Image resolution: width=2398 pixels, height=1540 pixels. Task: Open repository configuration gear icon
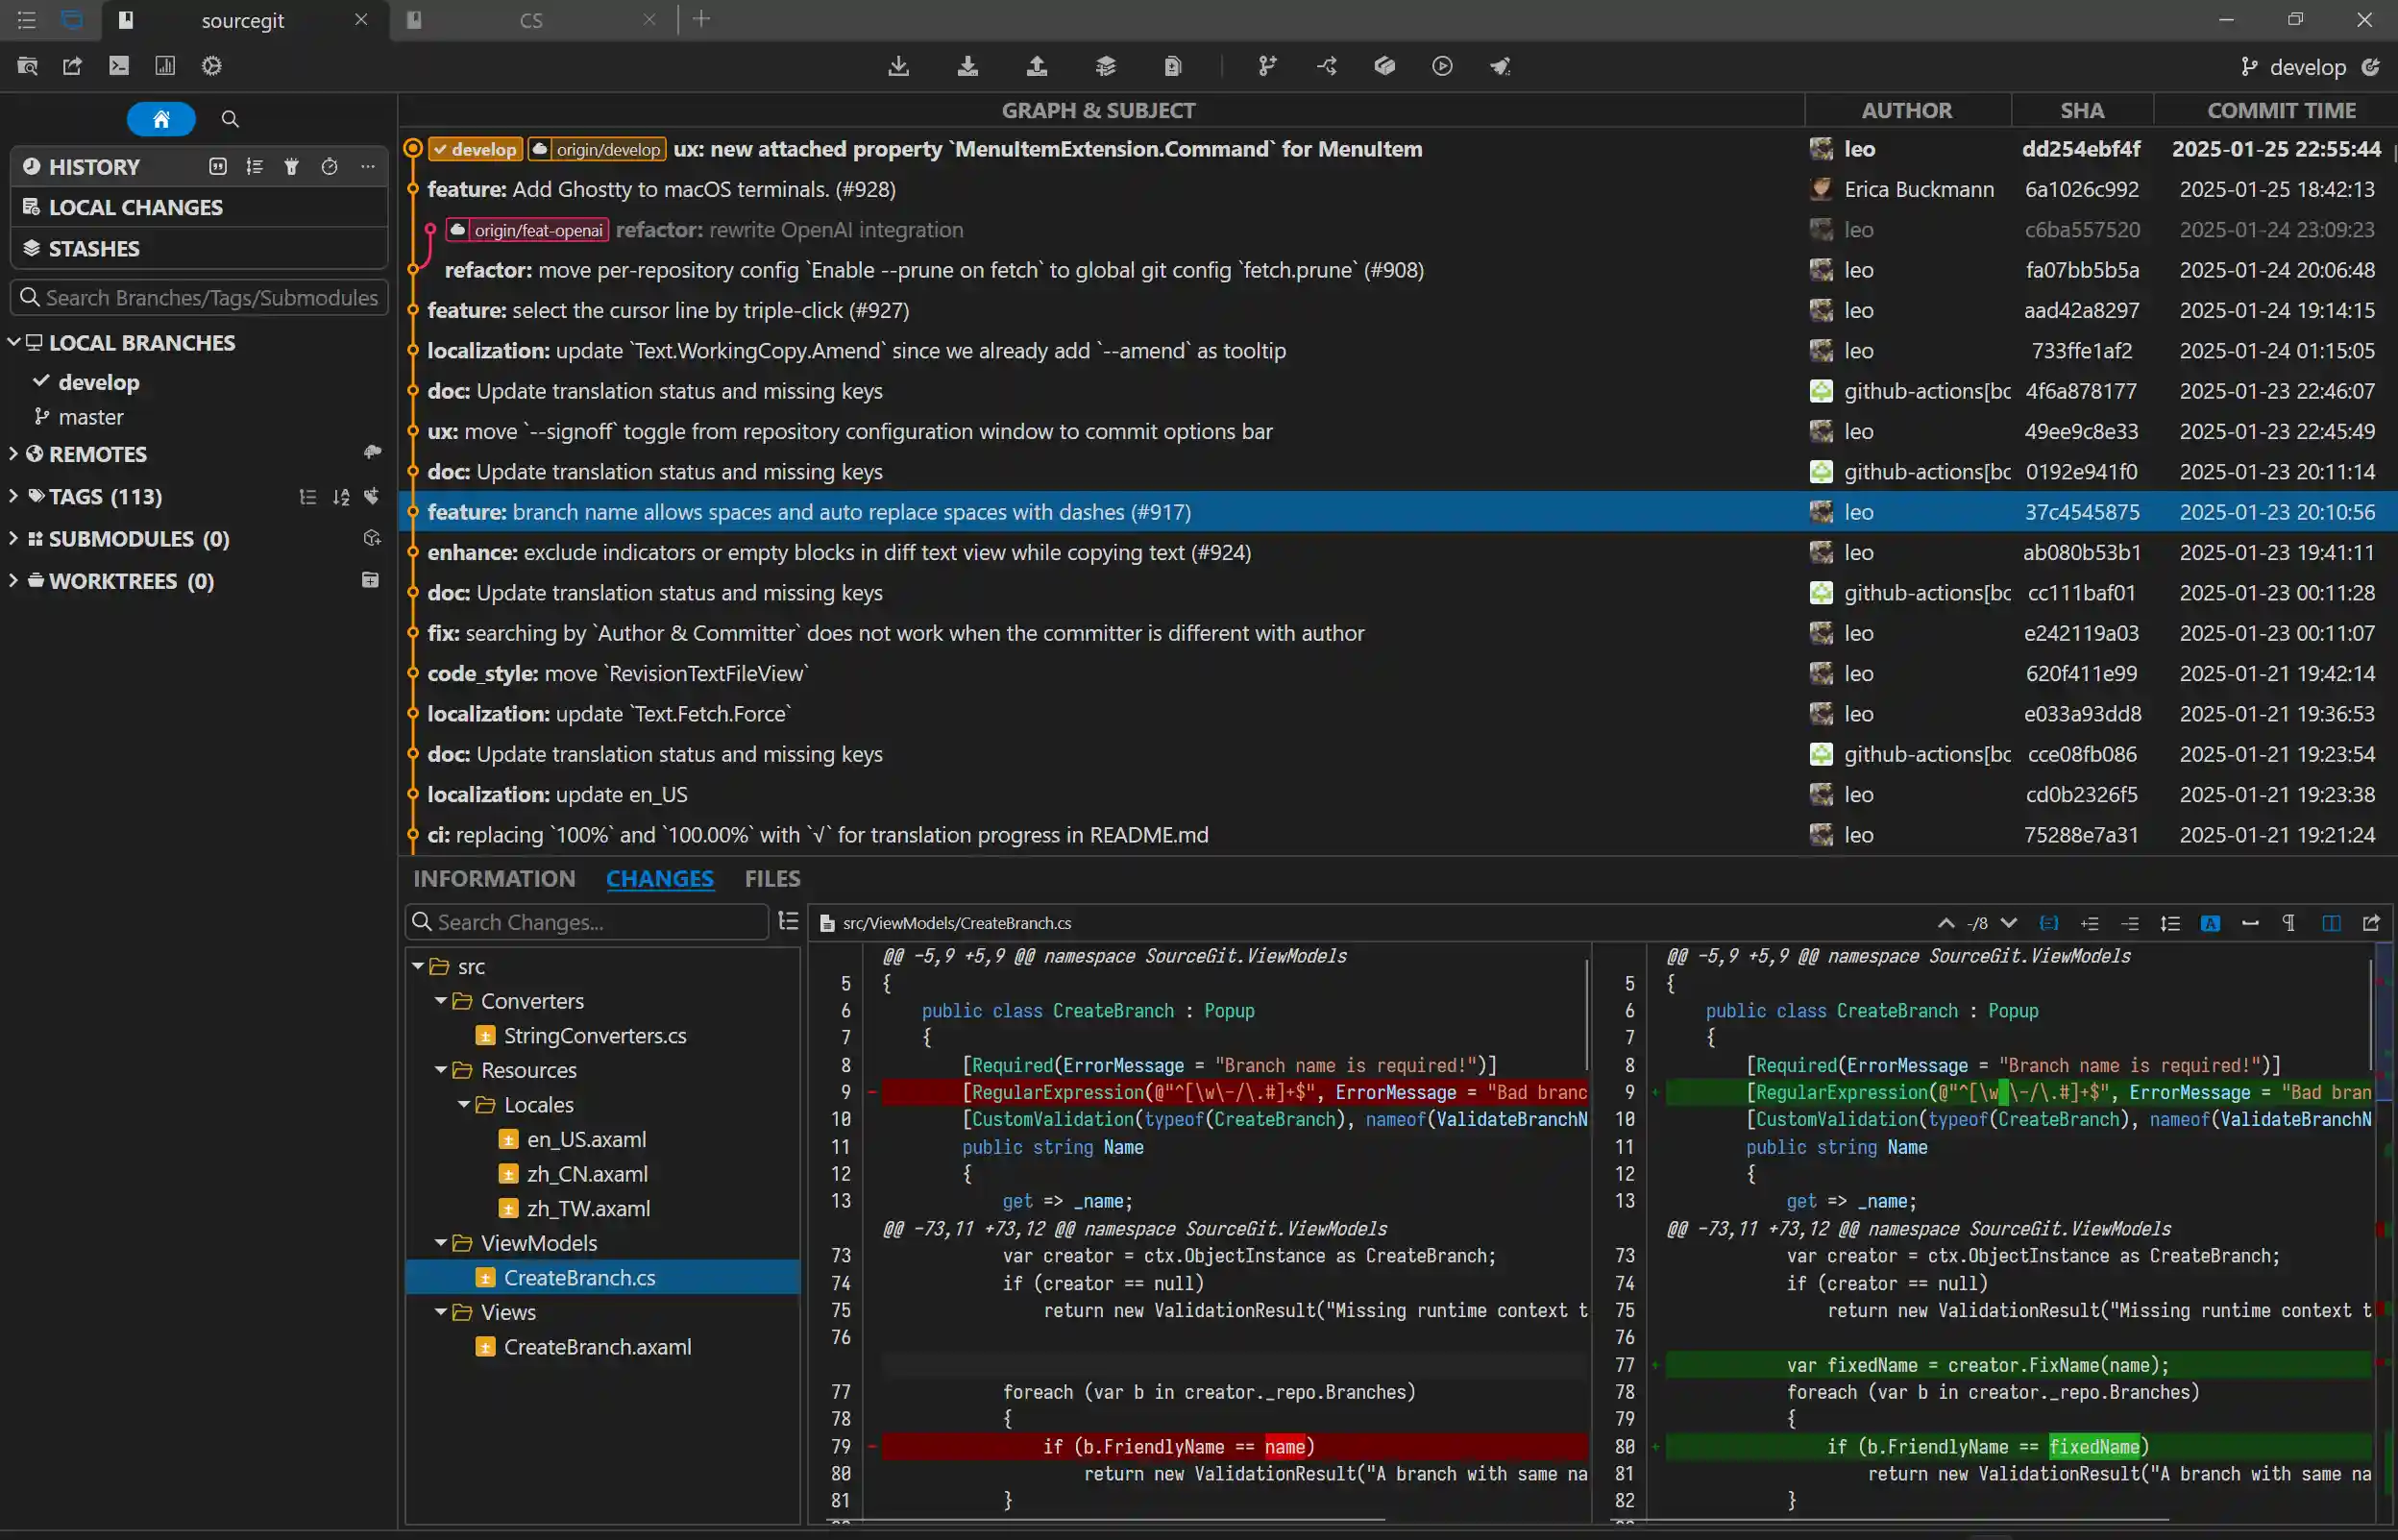click(211, 66)
